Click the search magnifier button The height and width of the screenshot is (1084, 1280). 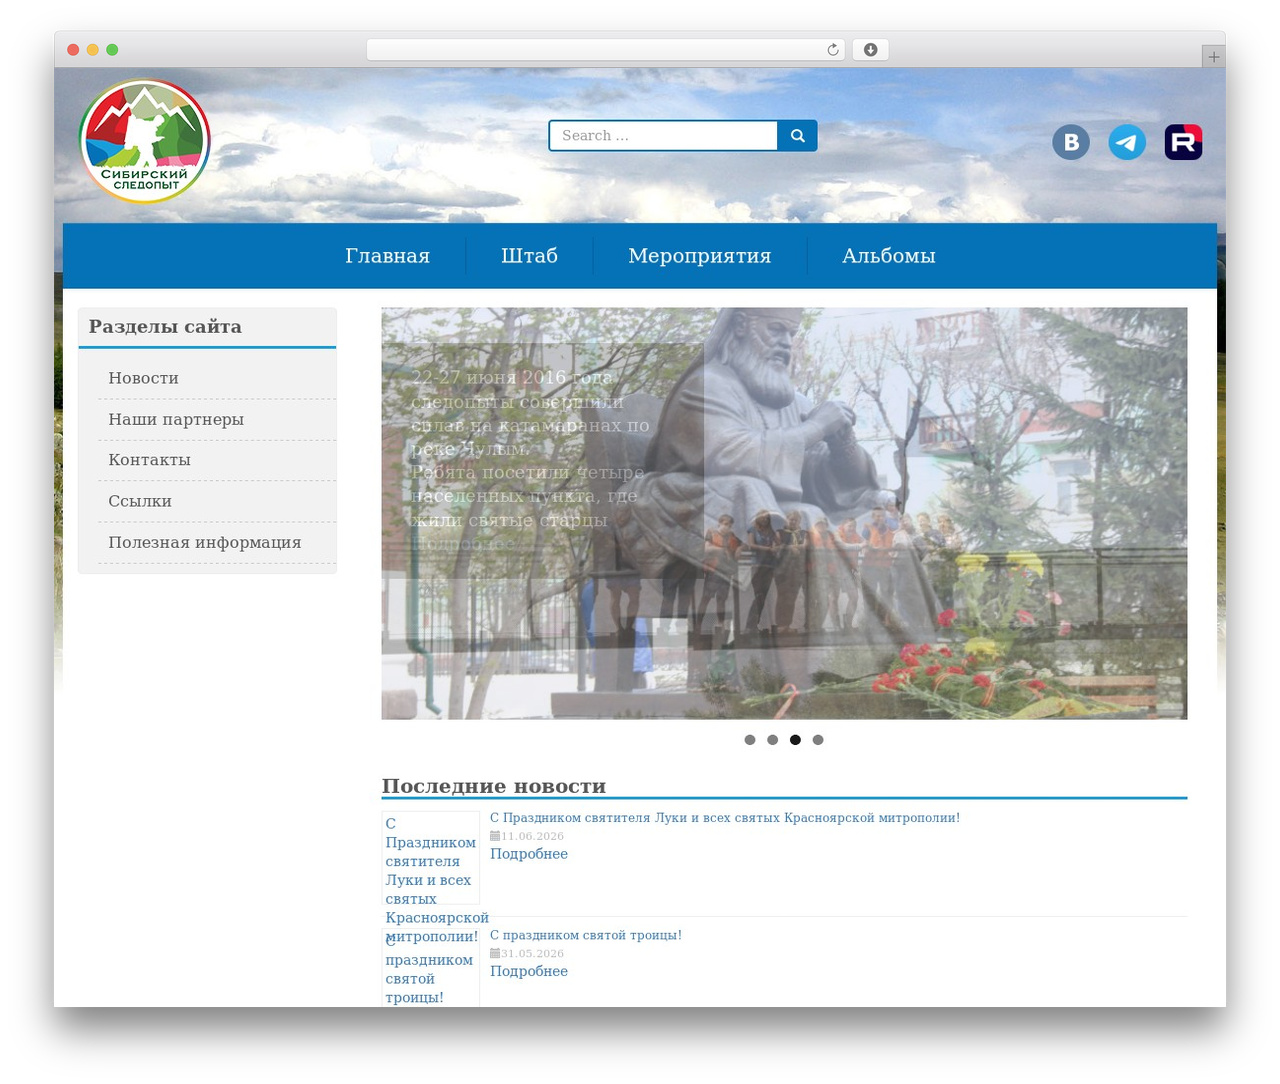coord(797,136)
